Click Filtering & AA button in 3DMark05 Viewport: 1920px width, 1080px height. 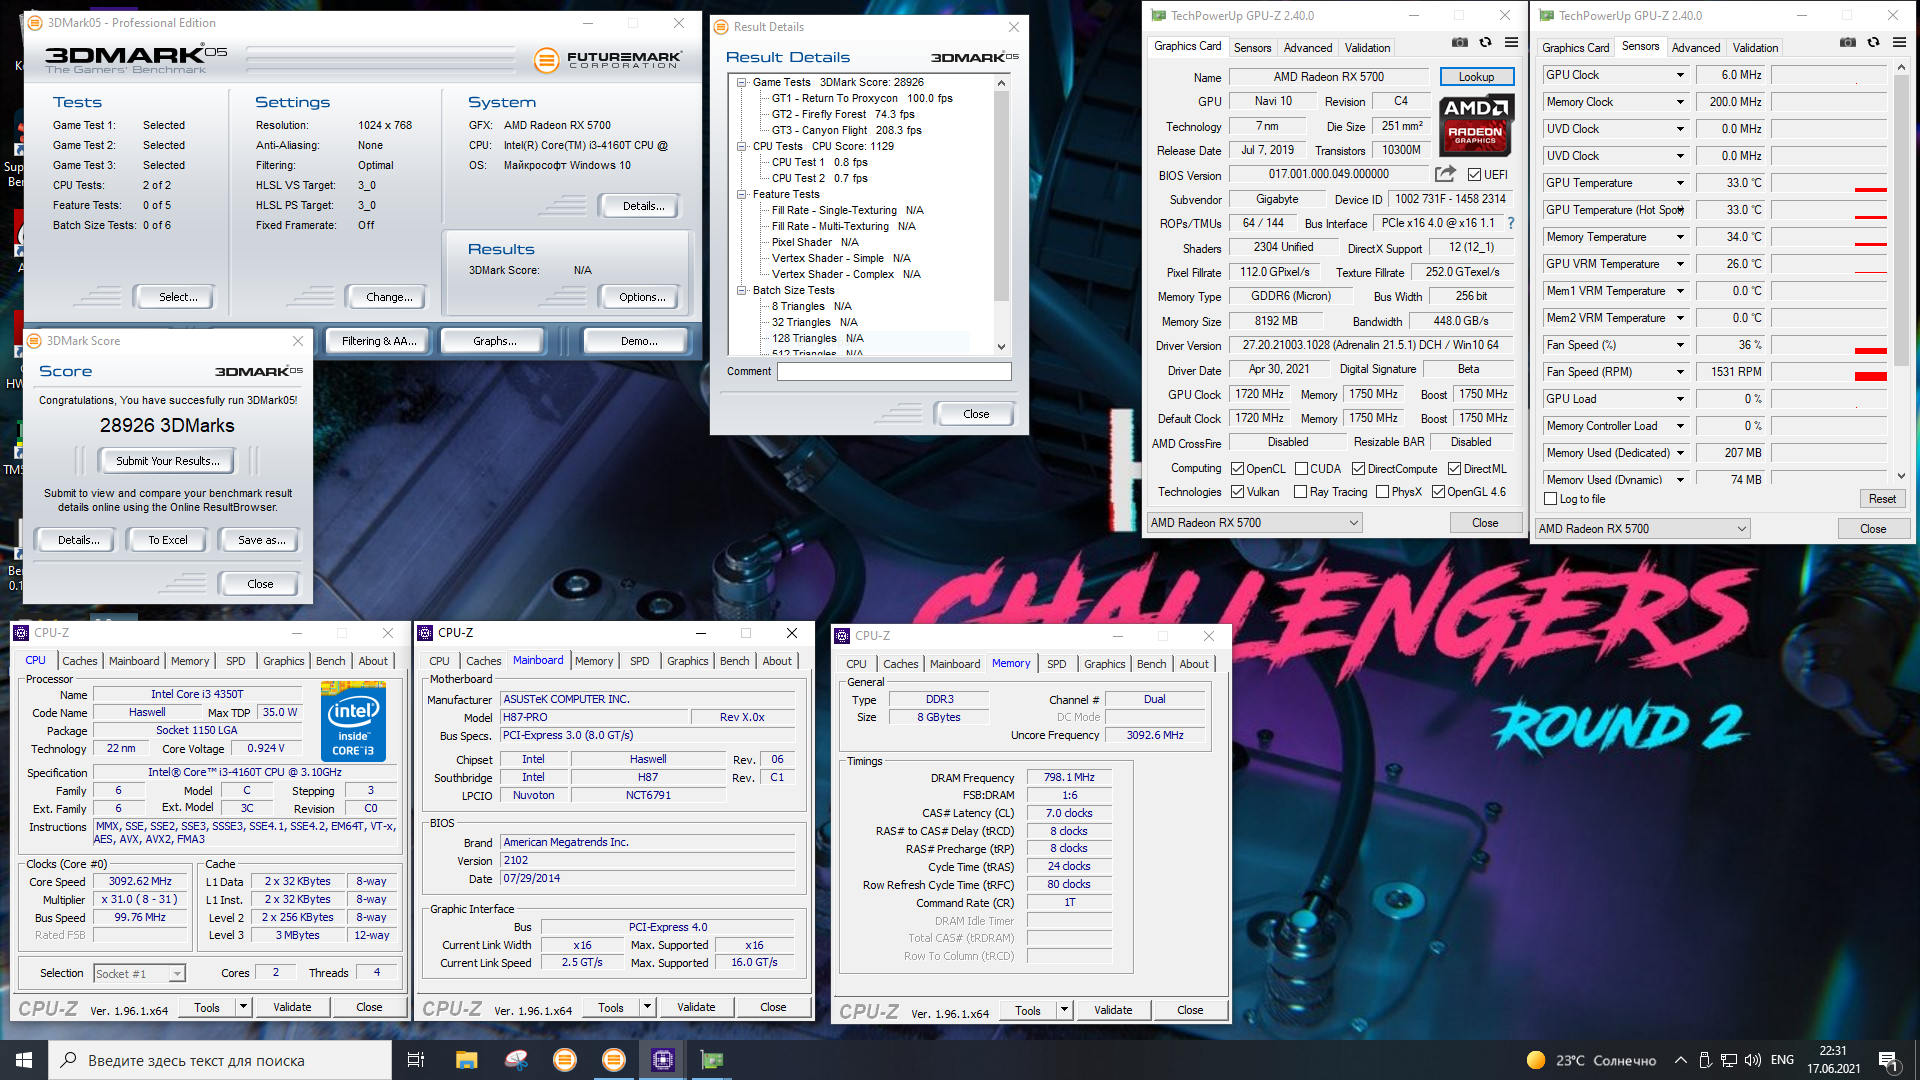pyautogui.click(x=379, y=341)
